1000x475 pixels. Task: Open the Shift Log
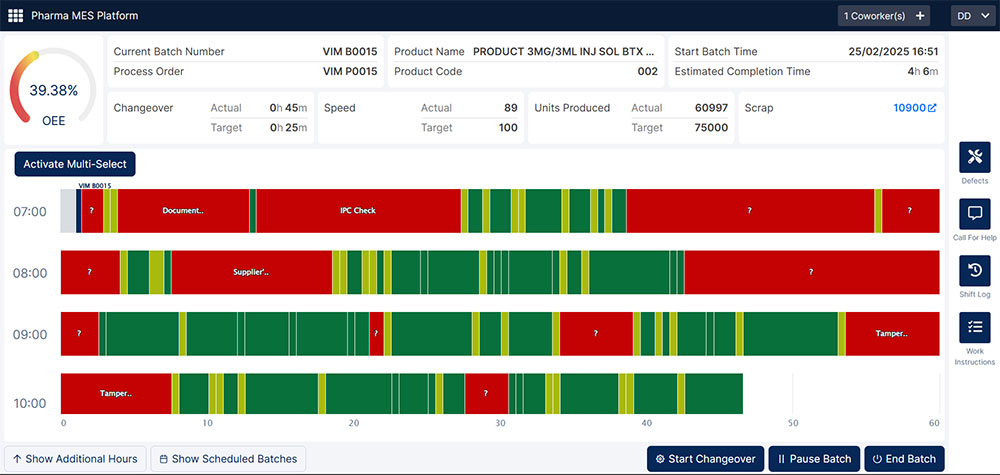tap(974, 270)
